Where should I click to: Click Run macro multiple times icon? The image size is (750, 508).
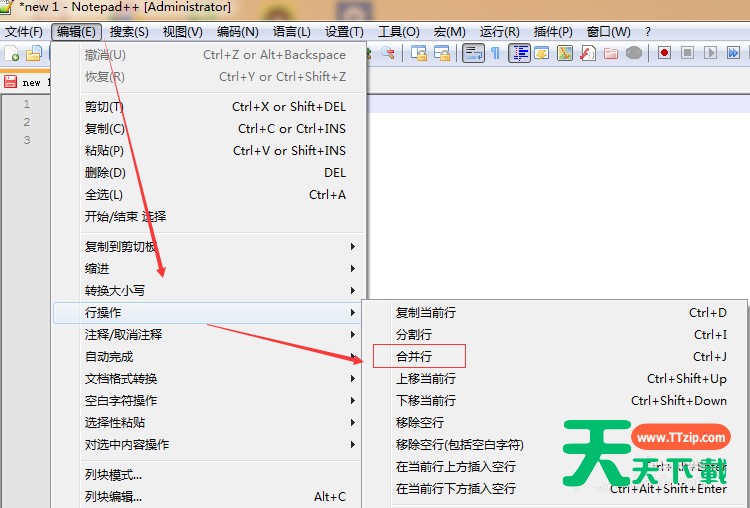(x=733, y=52)
